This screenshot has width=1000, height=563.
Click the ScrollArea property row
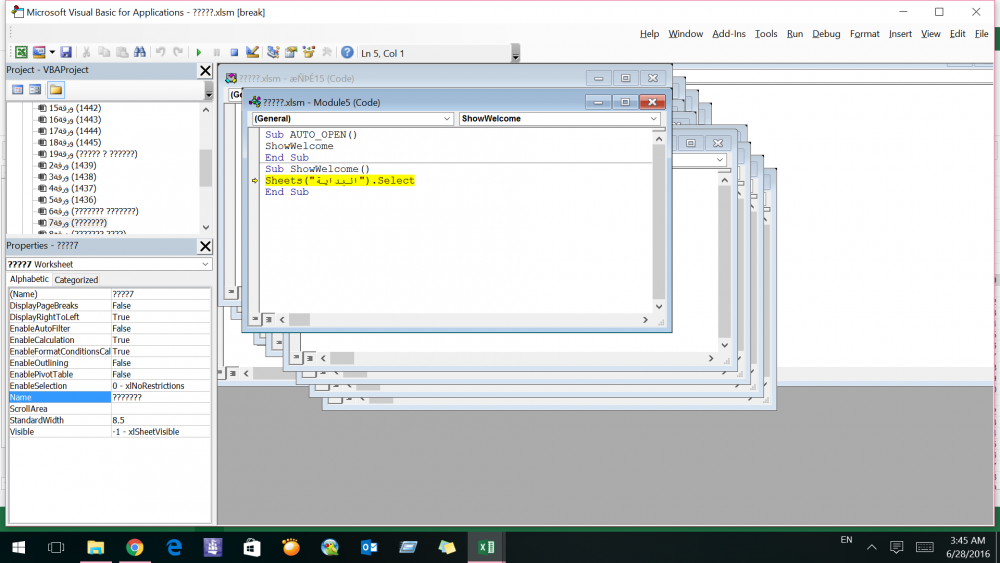109,409
